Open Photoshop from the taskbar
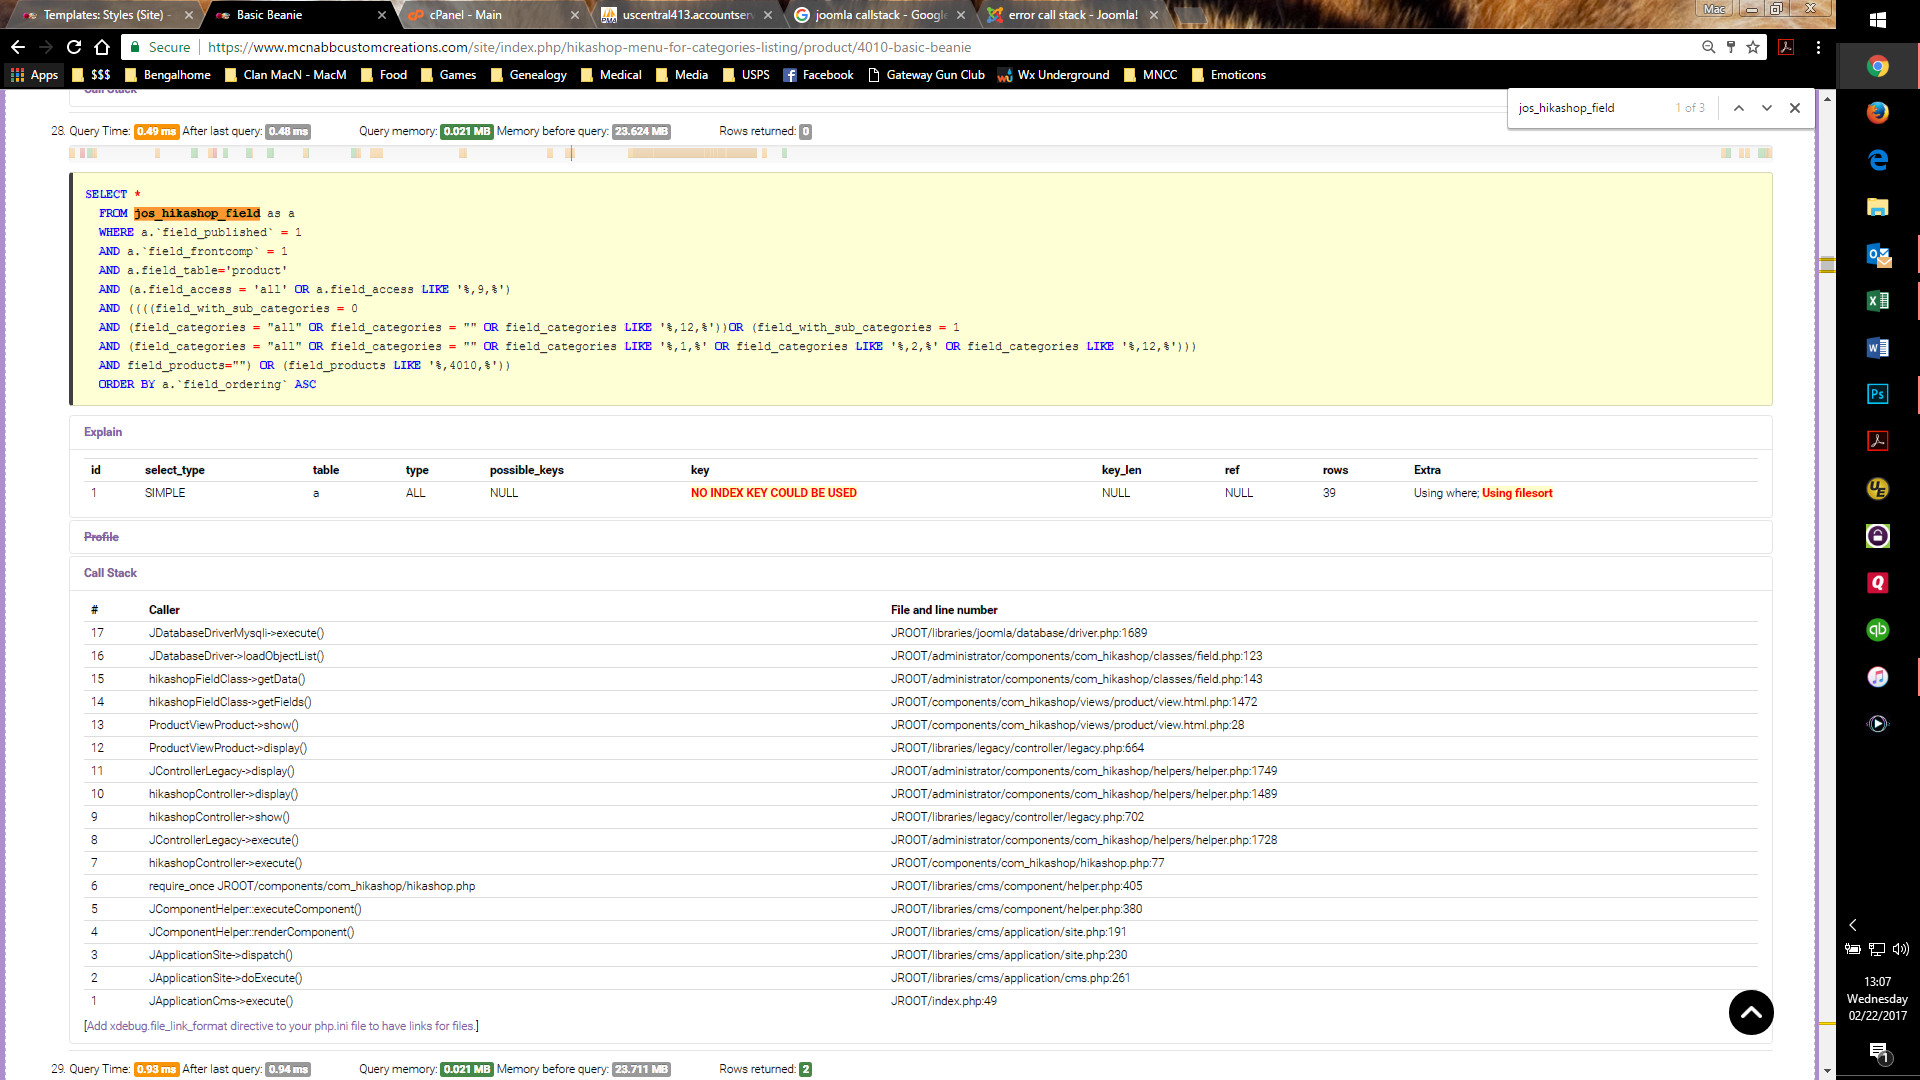This screenshot has width=1920, height=1080. coord(1877,394)
